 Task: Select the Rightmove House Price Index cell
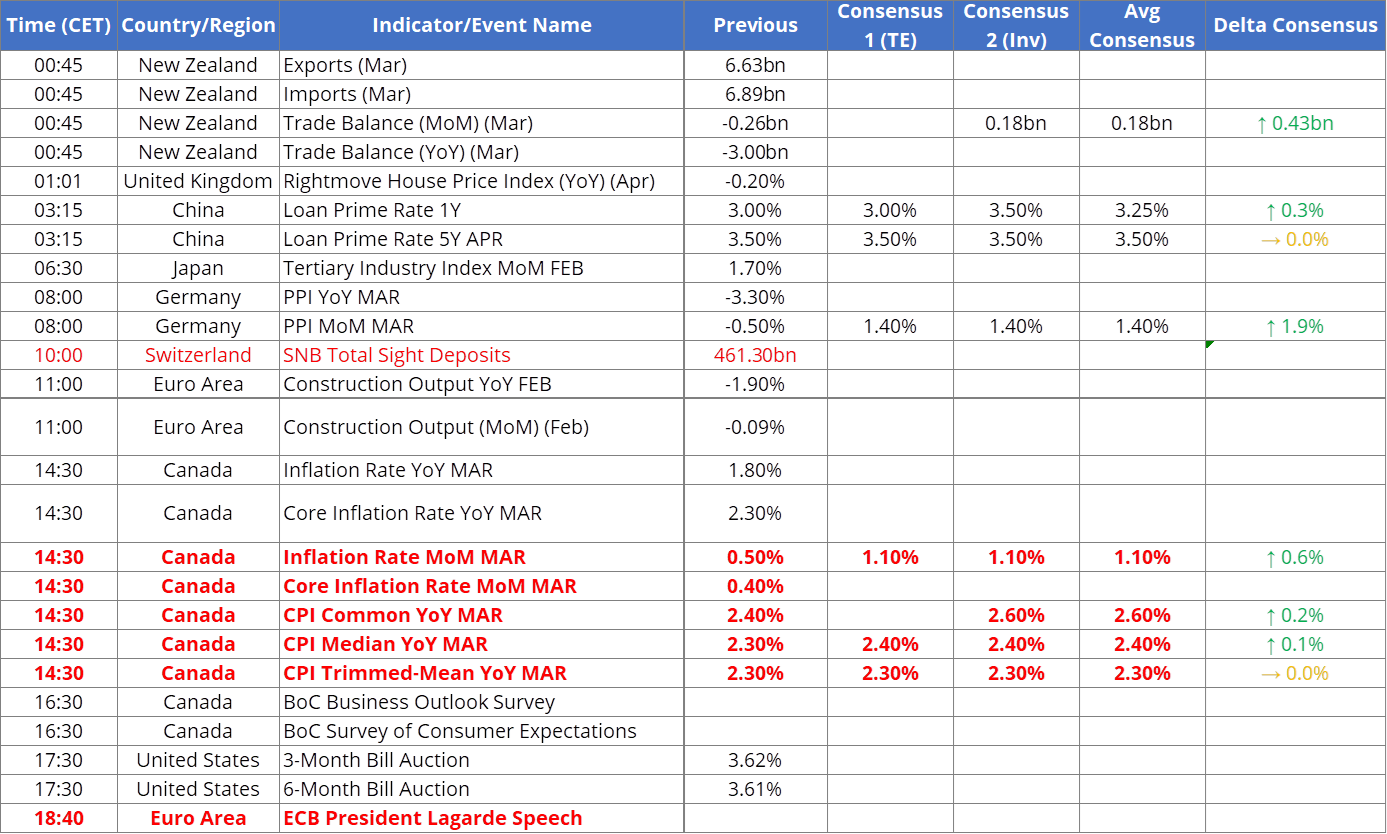[482, 181]
